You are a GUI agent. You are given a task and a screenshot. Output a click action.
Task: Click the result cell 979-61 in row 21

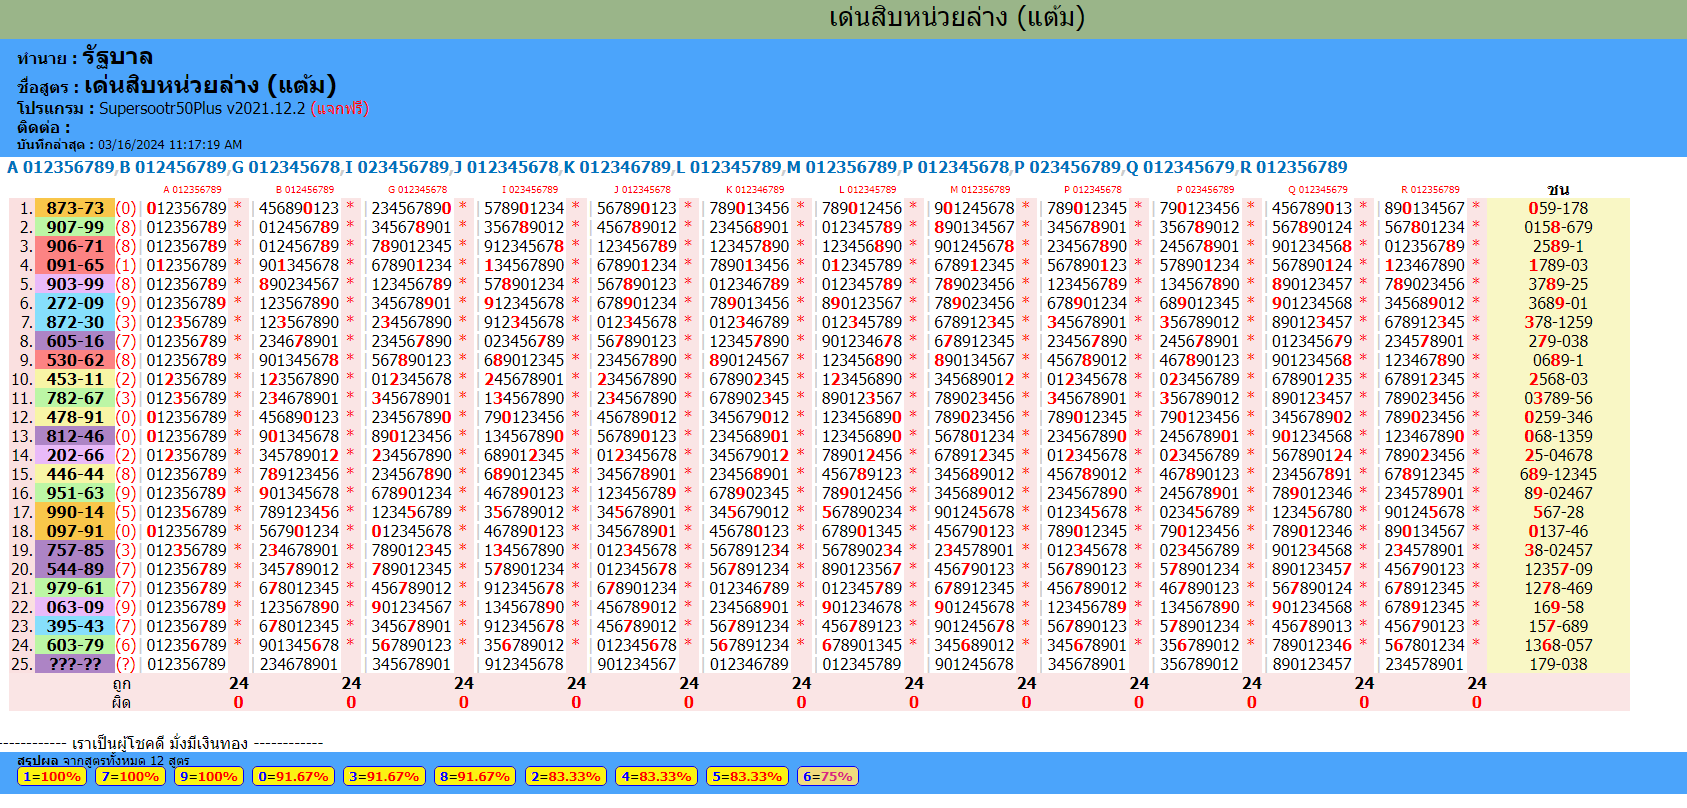tap(75, 588)
